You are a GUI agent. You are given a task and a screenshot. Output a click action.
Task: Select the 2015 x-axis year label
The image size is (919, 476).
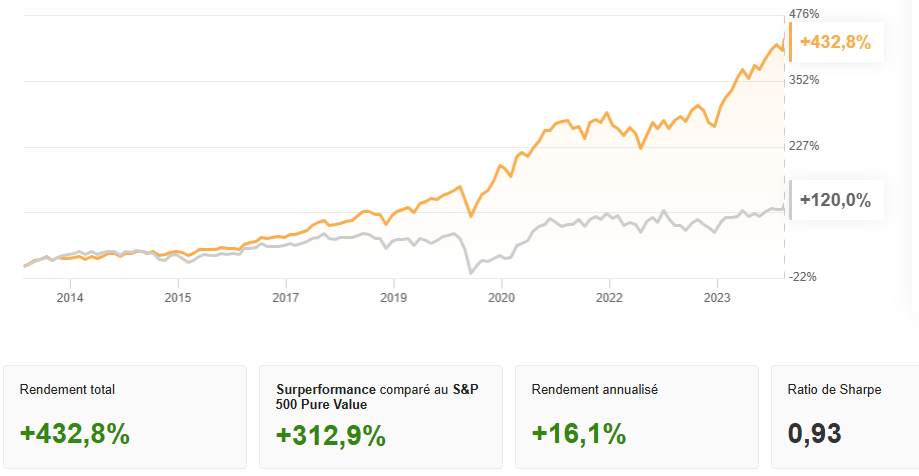pyautogui.click(x=178, y=297)
